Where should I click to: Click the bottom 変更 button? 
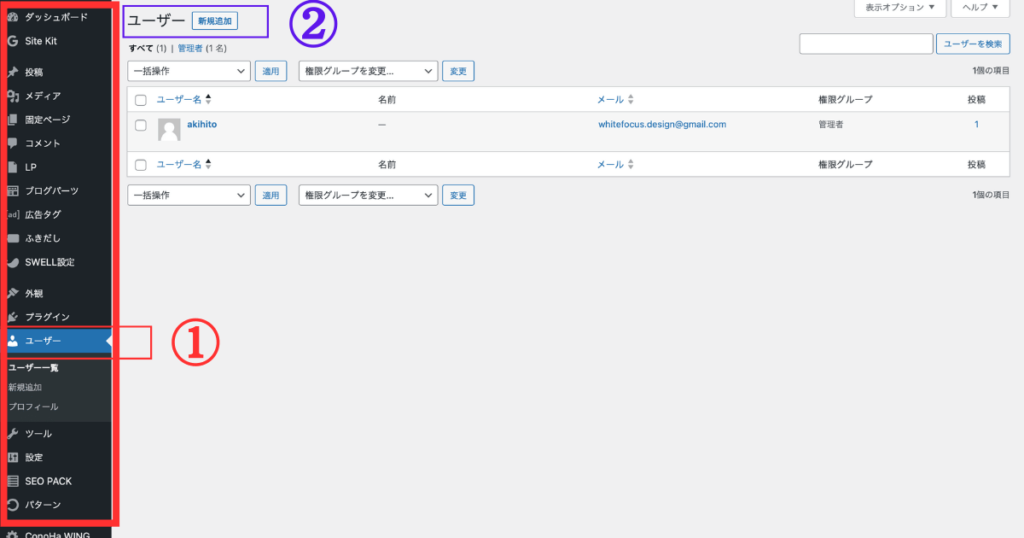(458, 195)
